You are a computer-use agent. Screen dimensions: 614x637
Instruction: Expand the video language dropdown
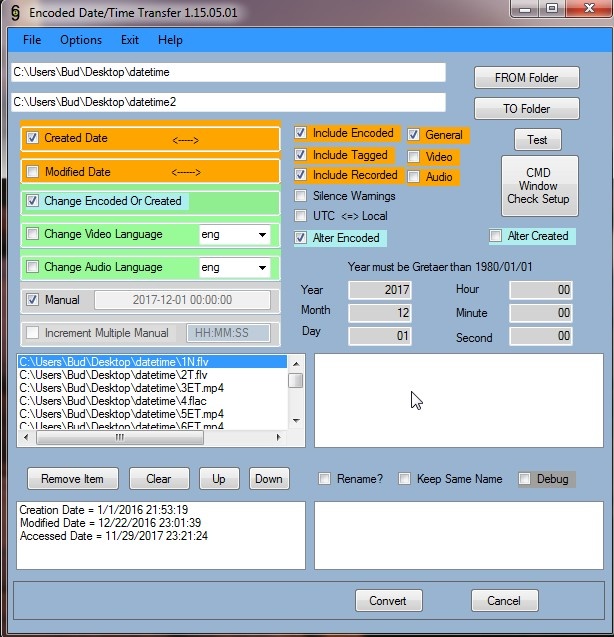pos(263,234)
